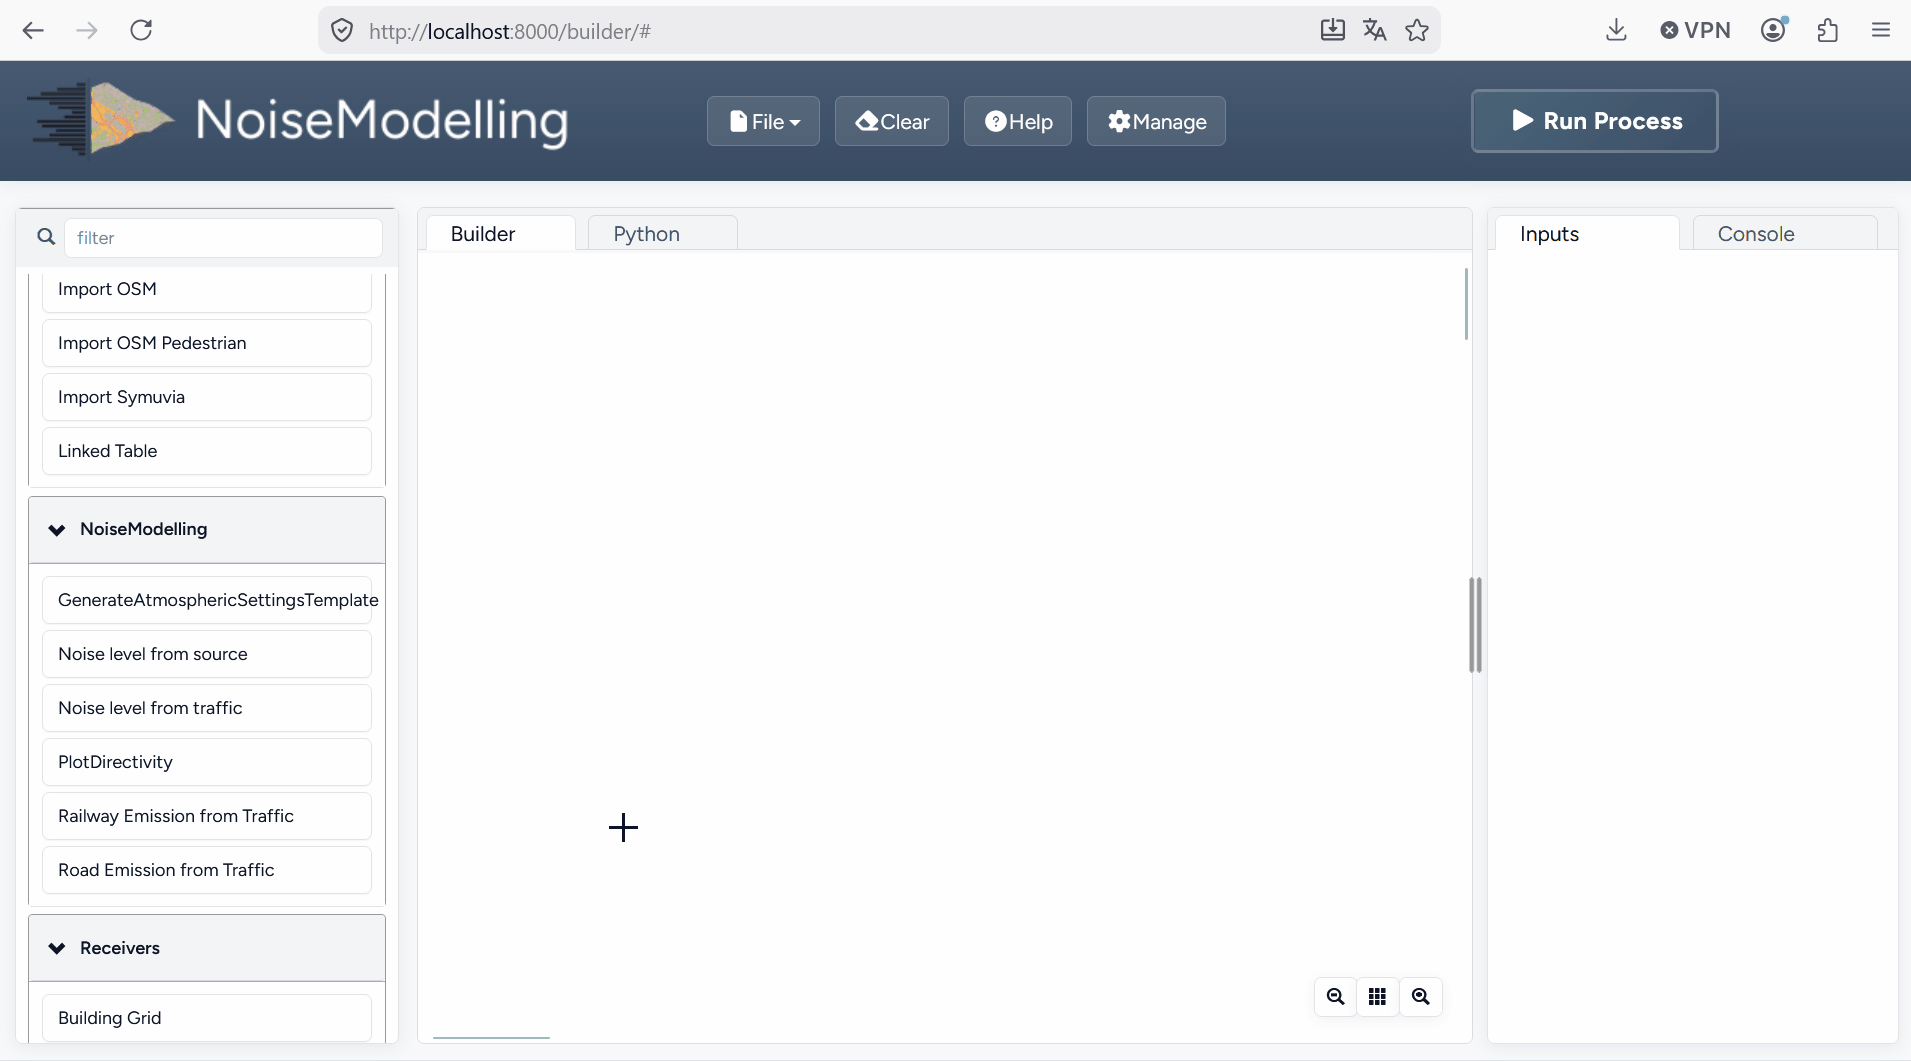Viewport: 1911px width, 1061px height.
Task: Collapse the NoiseModelling section
Action: point(207,529)
